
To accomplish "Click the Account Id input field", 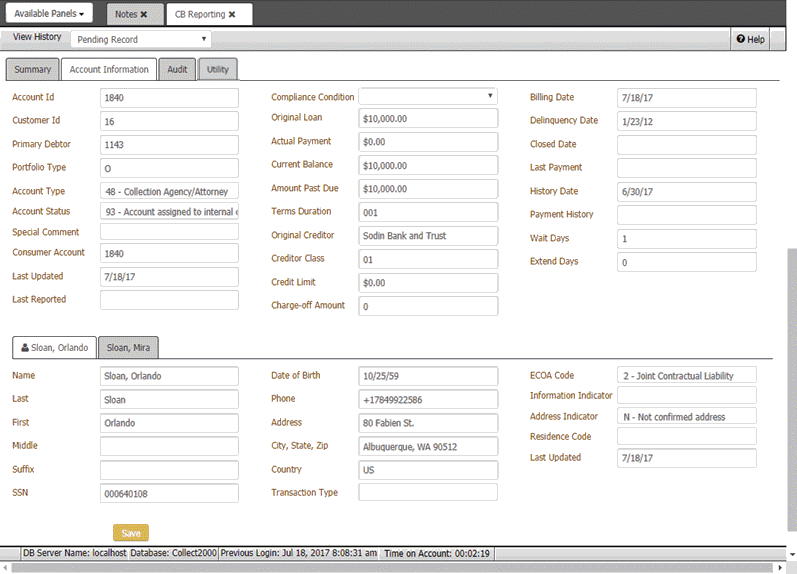I will [169, 98].
